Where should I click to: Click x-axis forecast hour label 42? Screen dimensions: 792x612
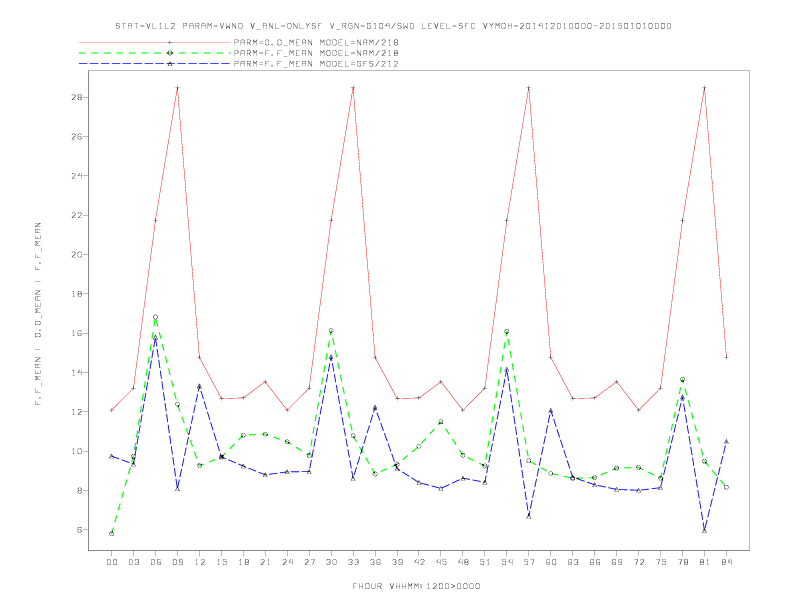419,562
